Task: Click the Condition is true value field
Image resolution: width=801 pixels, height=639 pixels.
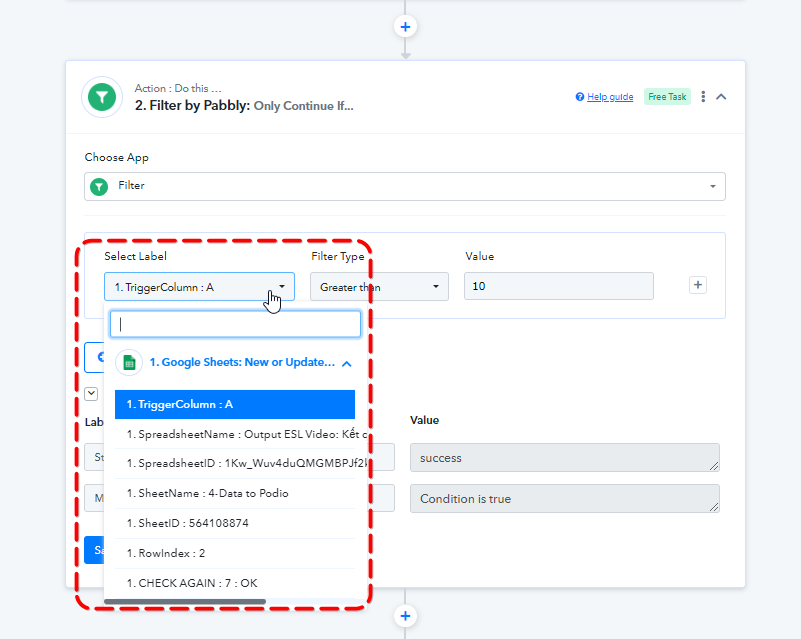Action: point(564,499)
